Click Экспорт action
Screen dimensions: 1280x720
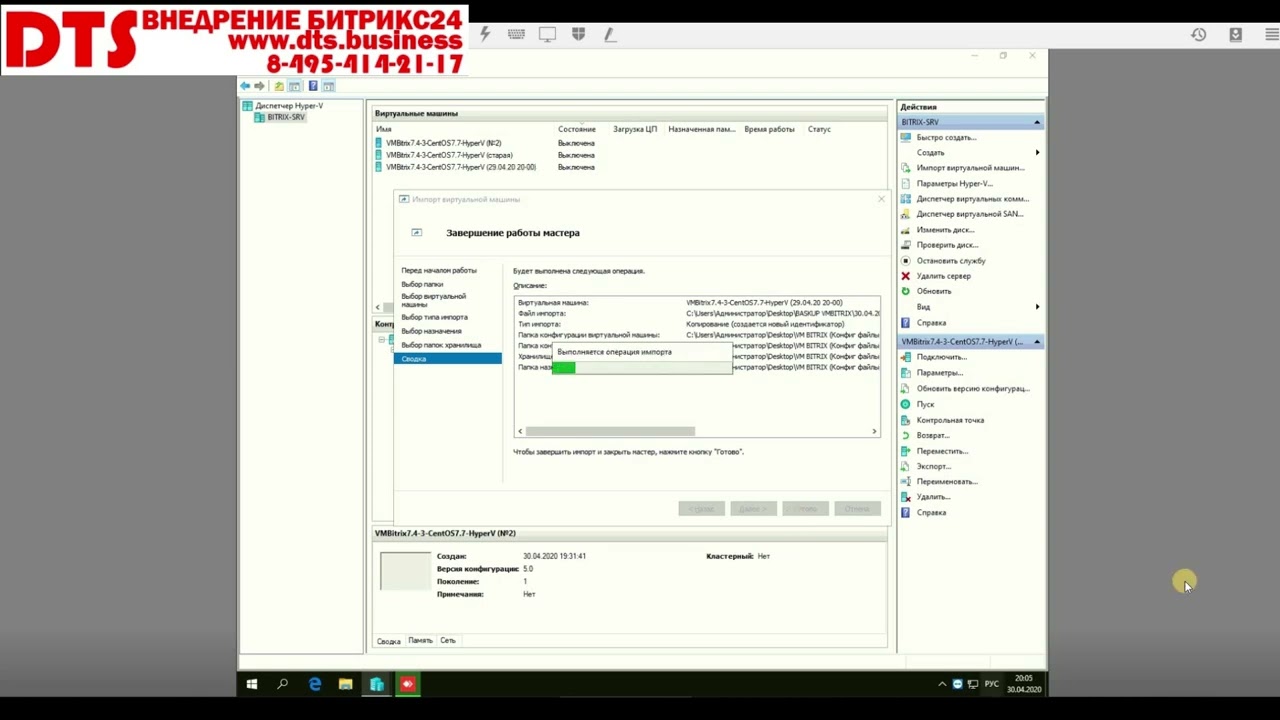point(934,466)
